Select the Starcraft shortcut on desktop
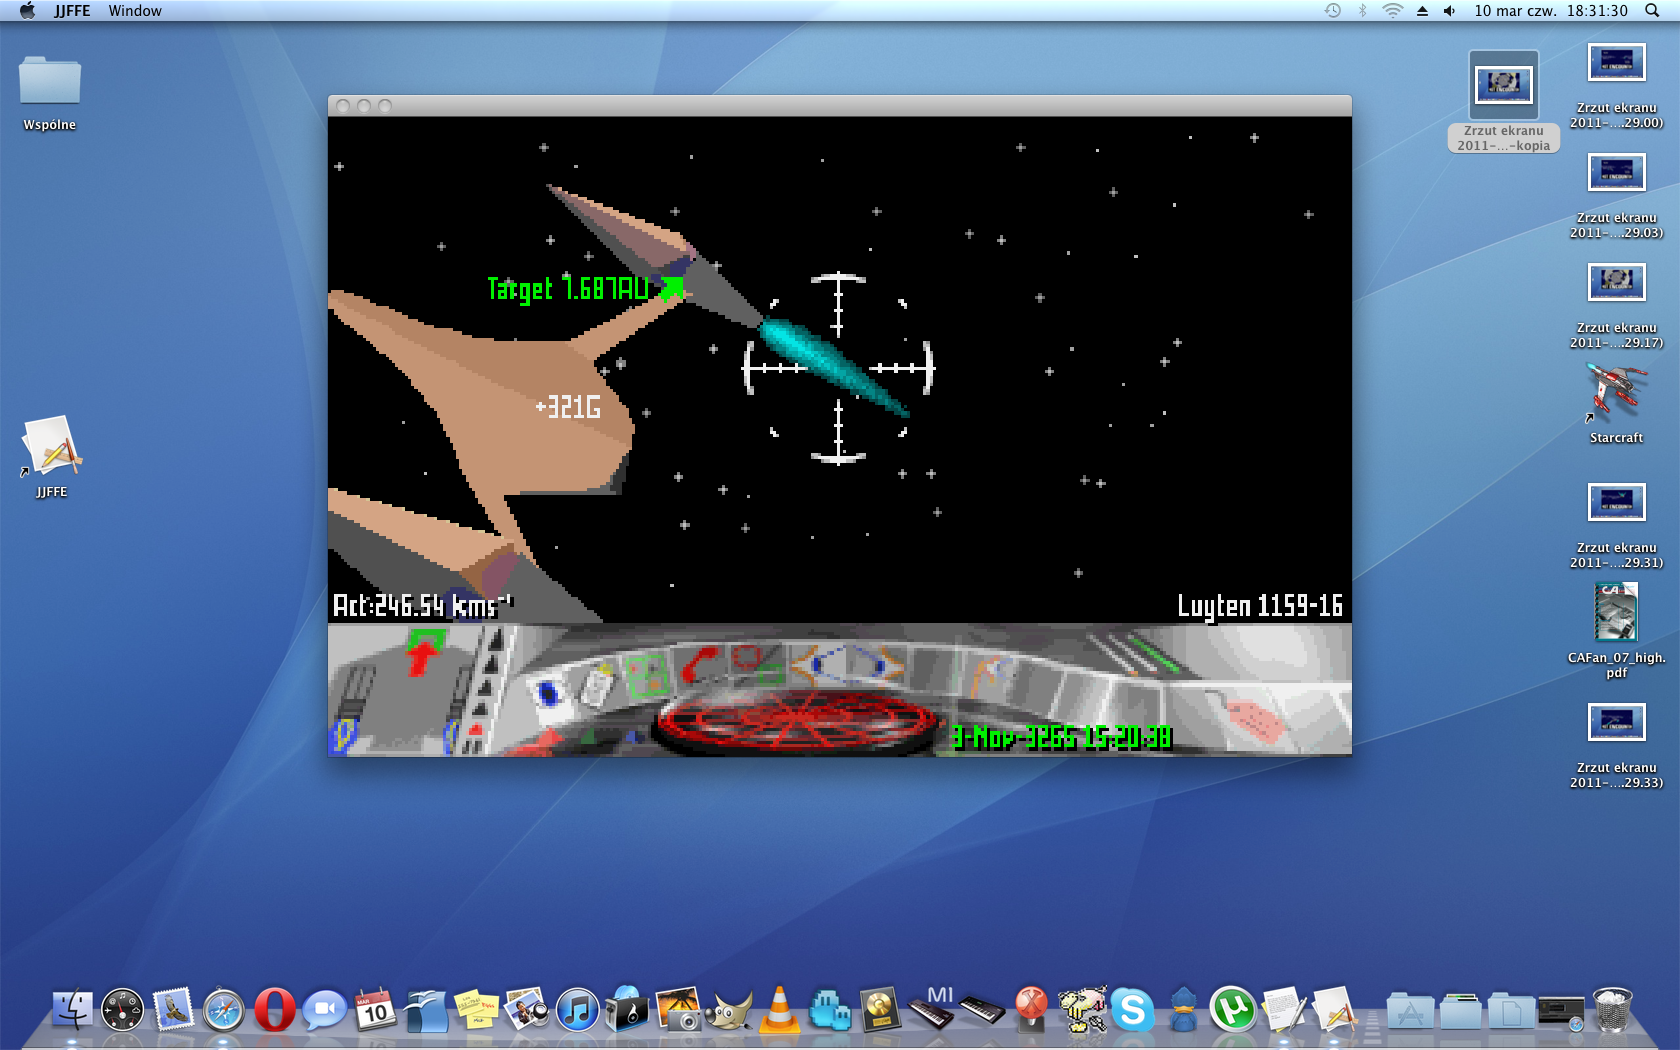Viewport: 1680px width, 1050px height. pyautogui.click(x=1616, y=402)
